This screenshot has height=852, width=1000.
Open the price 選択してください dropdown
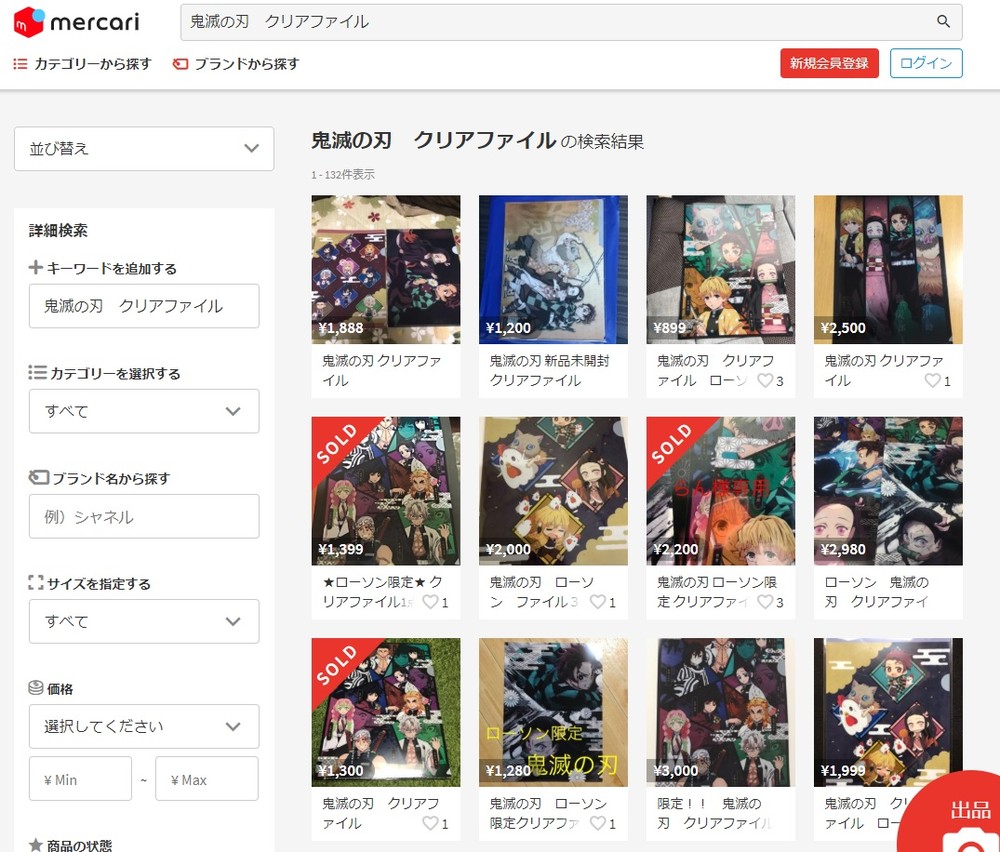[144, 726]
